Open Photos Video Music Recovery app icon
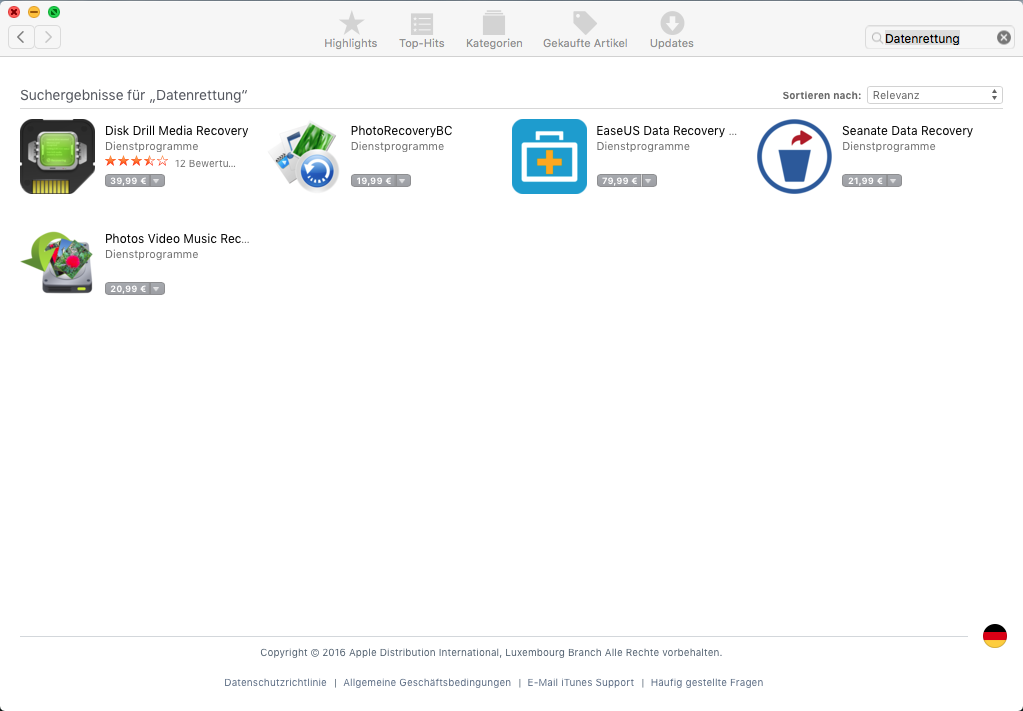 57,264
